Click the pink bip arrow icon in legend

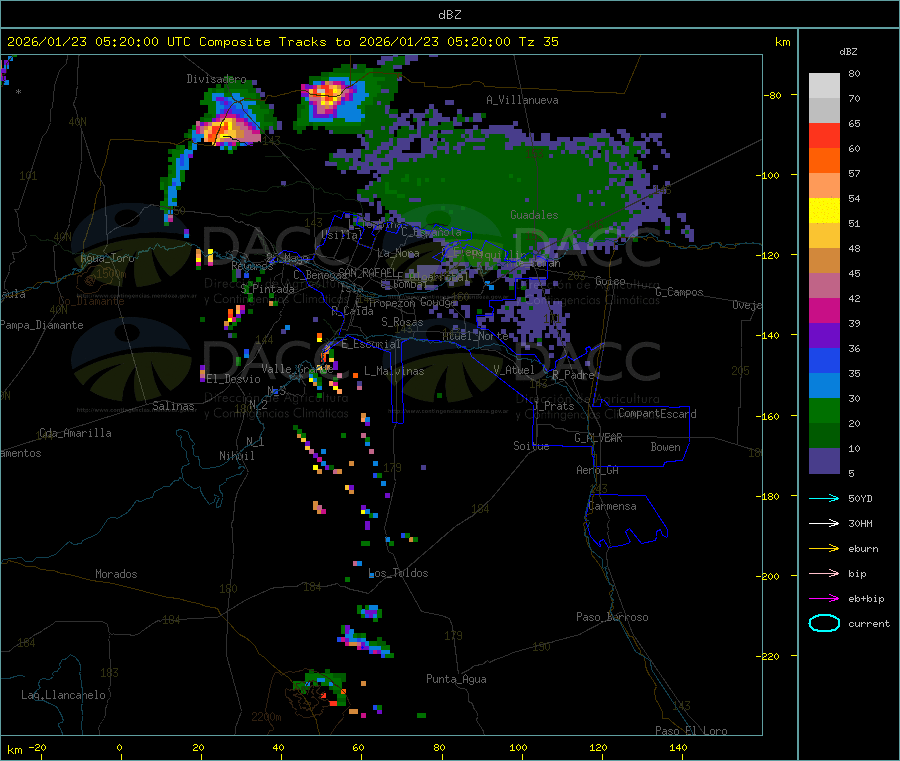824,573
